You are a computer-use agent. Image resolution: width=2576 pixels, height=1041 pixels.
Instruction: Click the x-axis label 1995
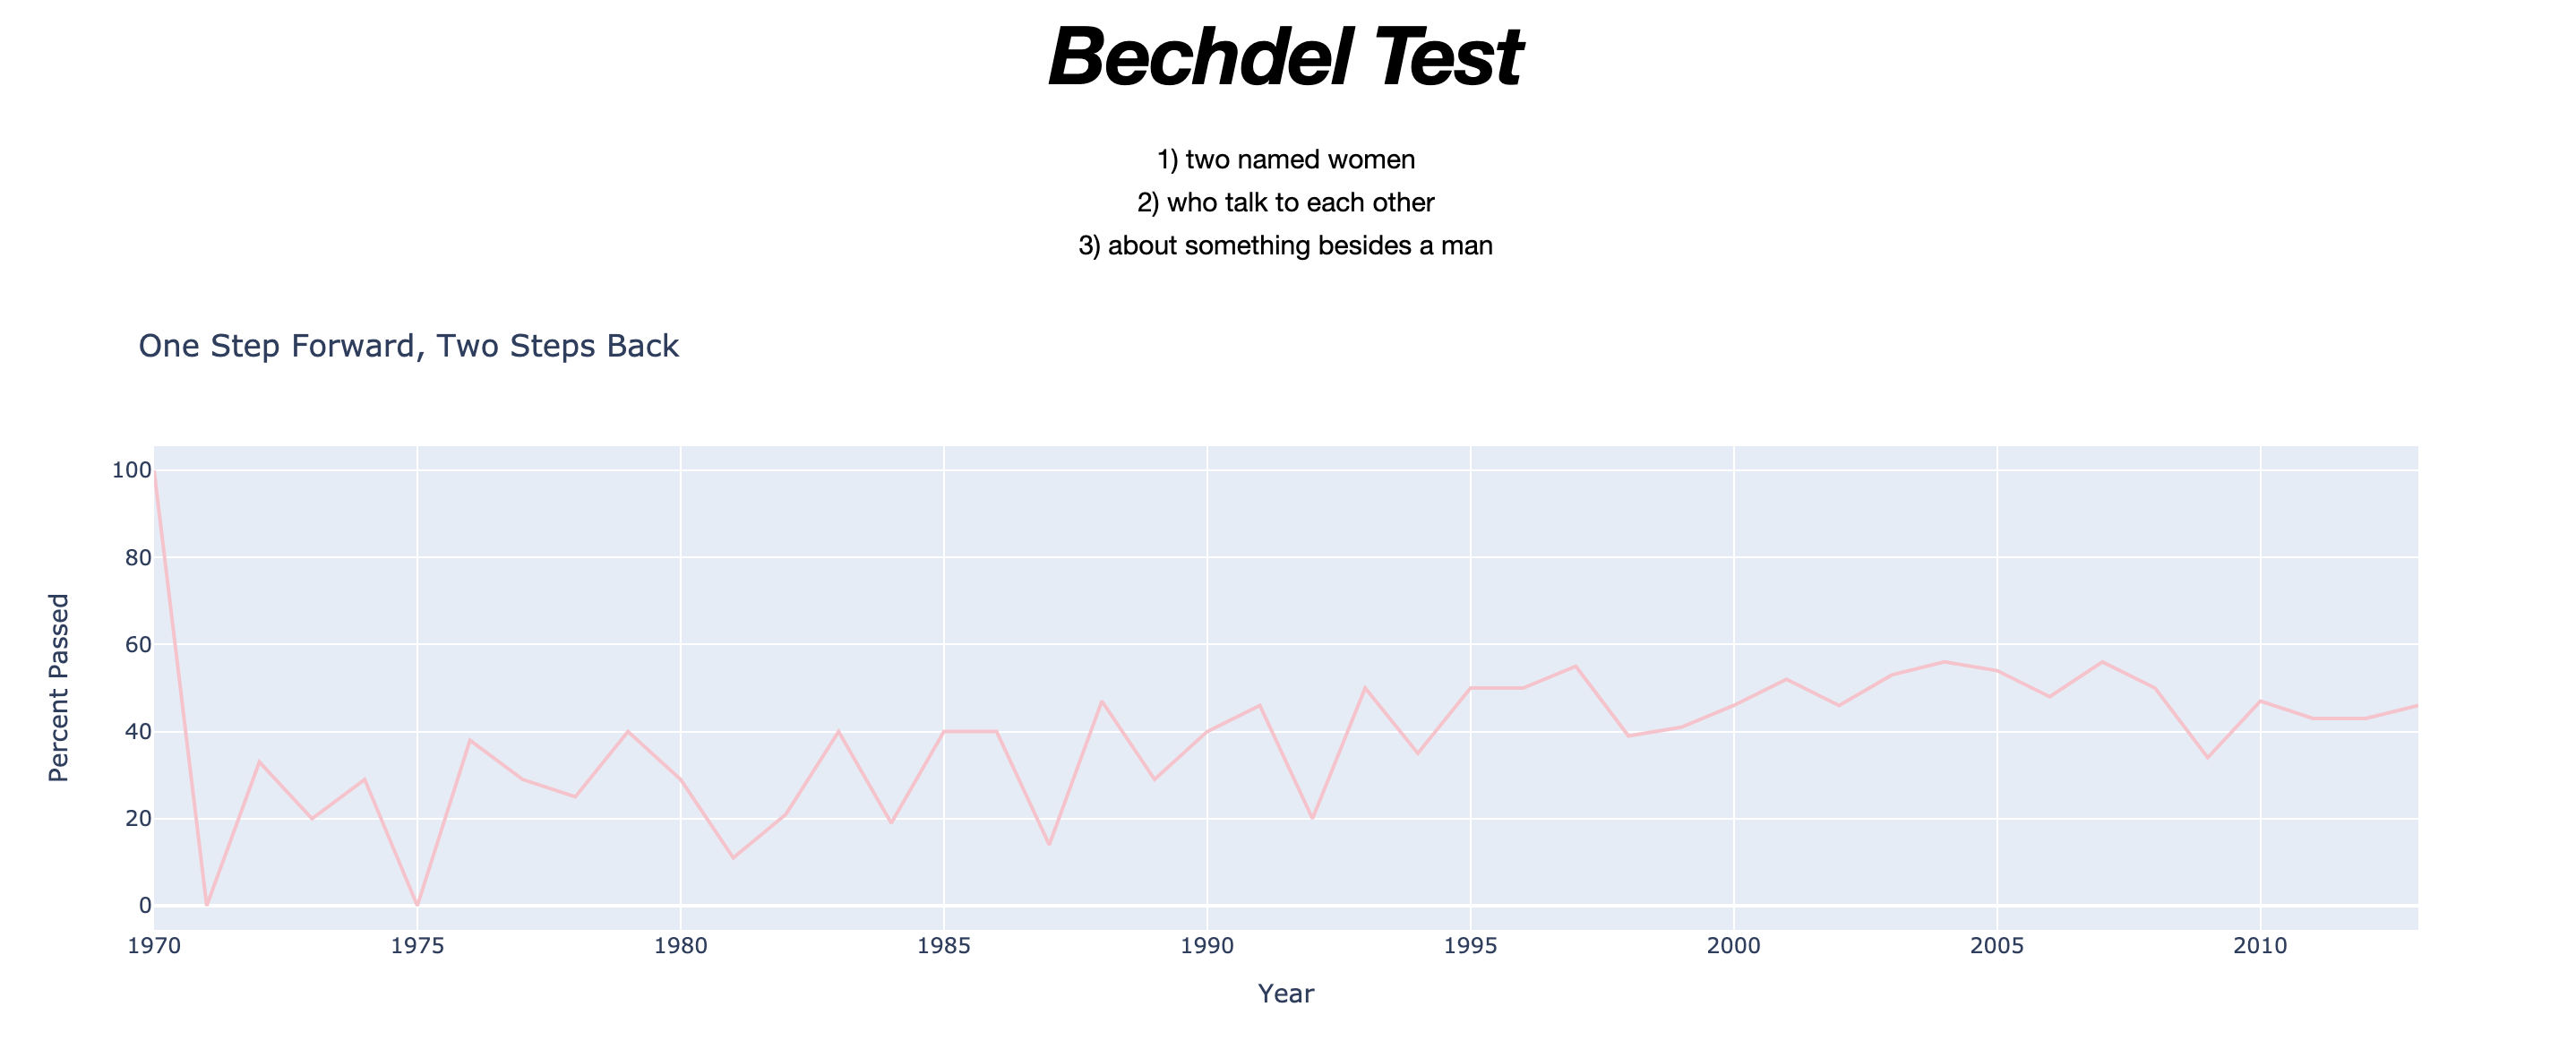[1470, 946]
